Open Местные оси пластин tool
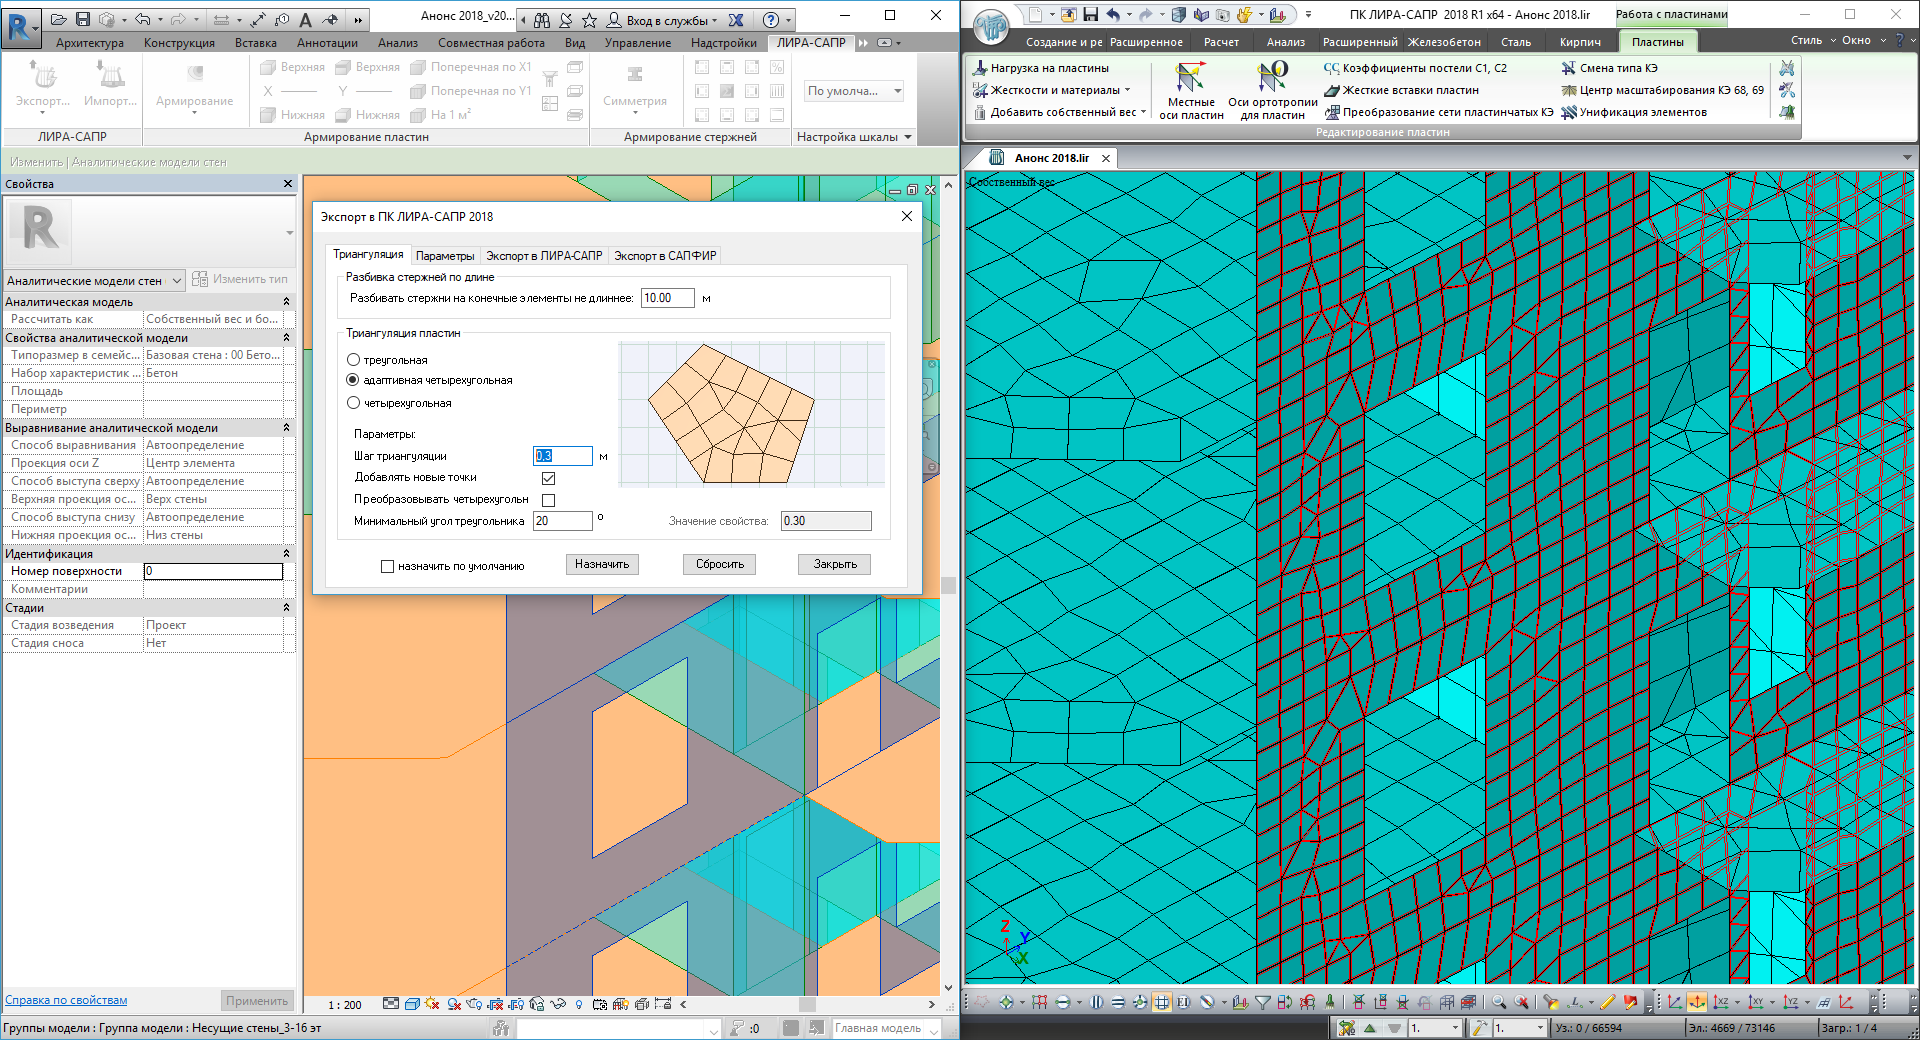Image resolution: width=1920 pixels, height=1040 pixels. coord(1191,90)
